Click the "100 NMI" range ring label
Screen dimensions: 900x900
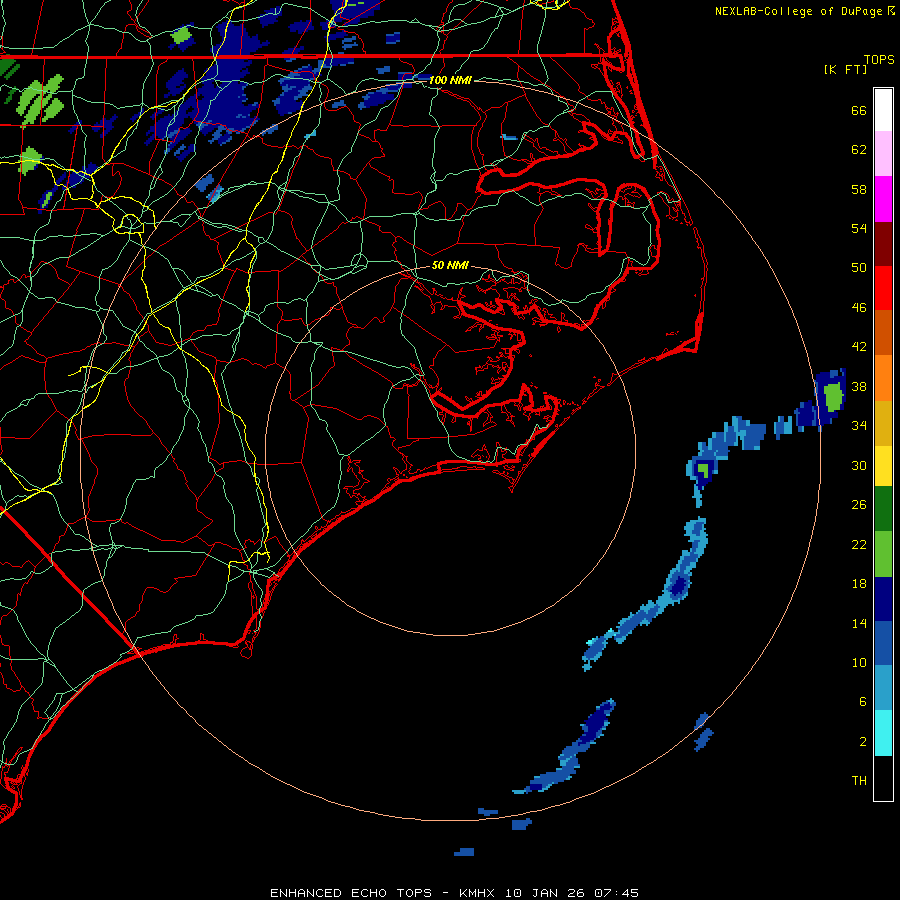click(450, 80)
